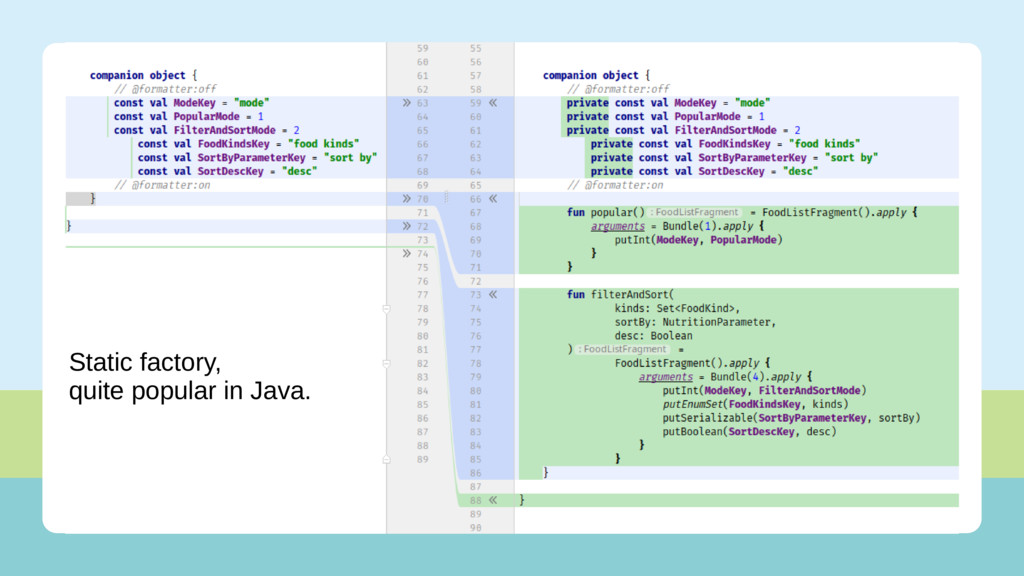
Task: Click the ': FoodListFragment' hint after popular()
Action: [x=695, y=212]
